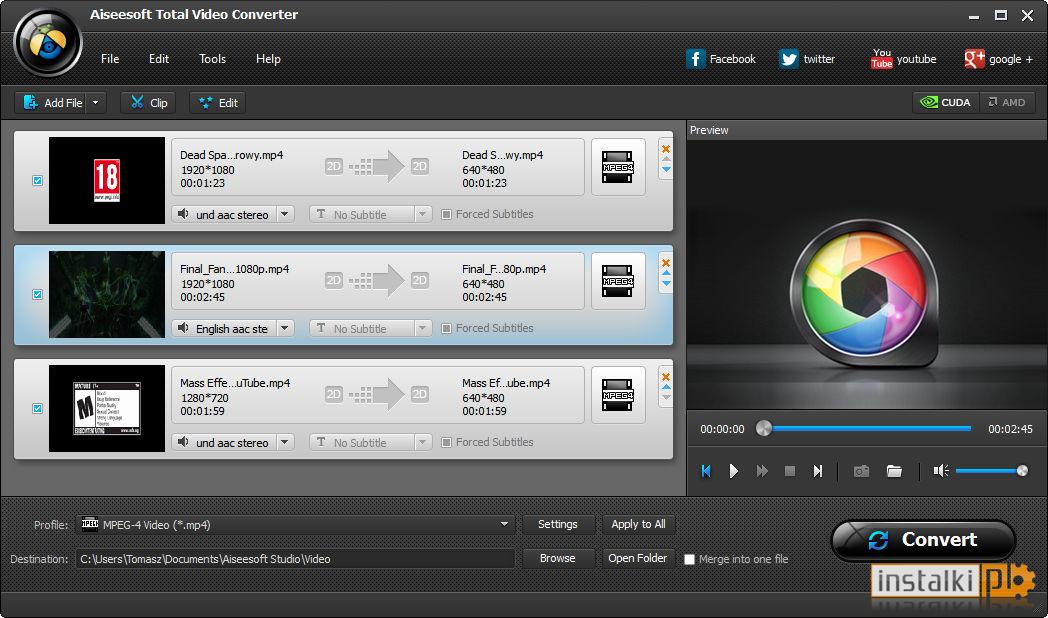Remove Mass Effe...uTube.mp4 with the orange X
Screen dimensions: 1048x618
666,377
